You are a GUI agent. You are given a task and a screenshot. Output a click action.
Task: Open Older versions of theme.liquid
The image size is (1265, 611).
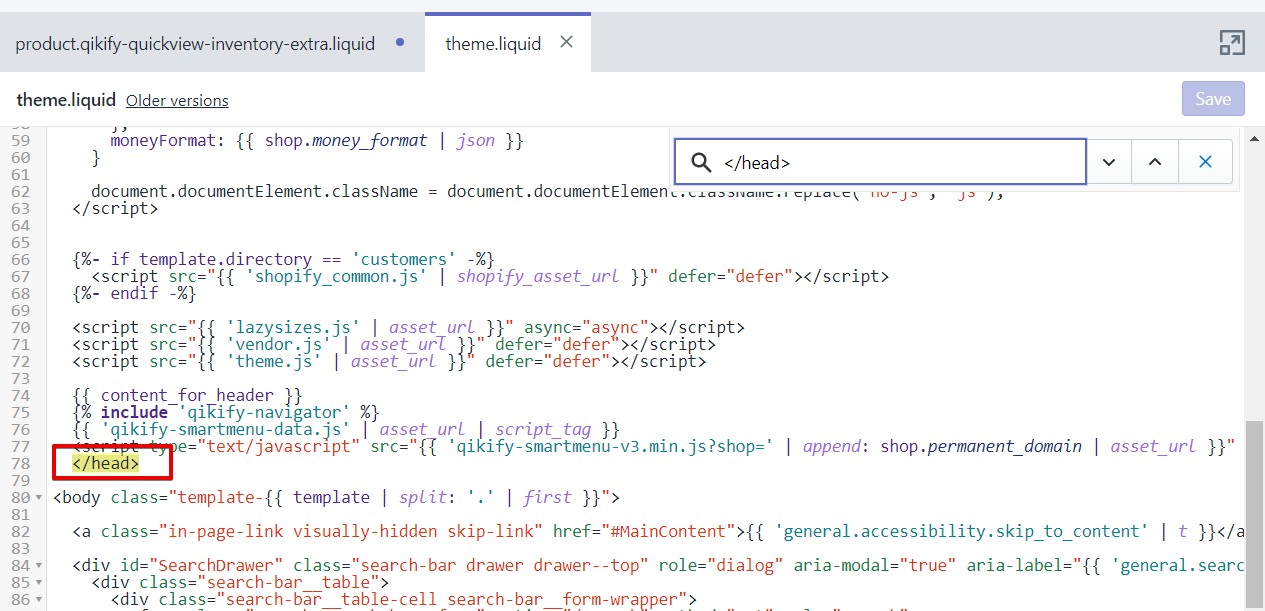pyautogui.click(x=177, y=101)
